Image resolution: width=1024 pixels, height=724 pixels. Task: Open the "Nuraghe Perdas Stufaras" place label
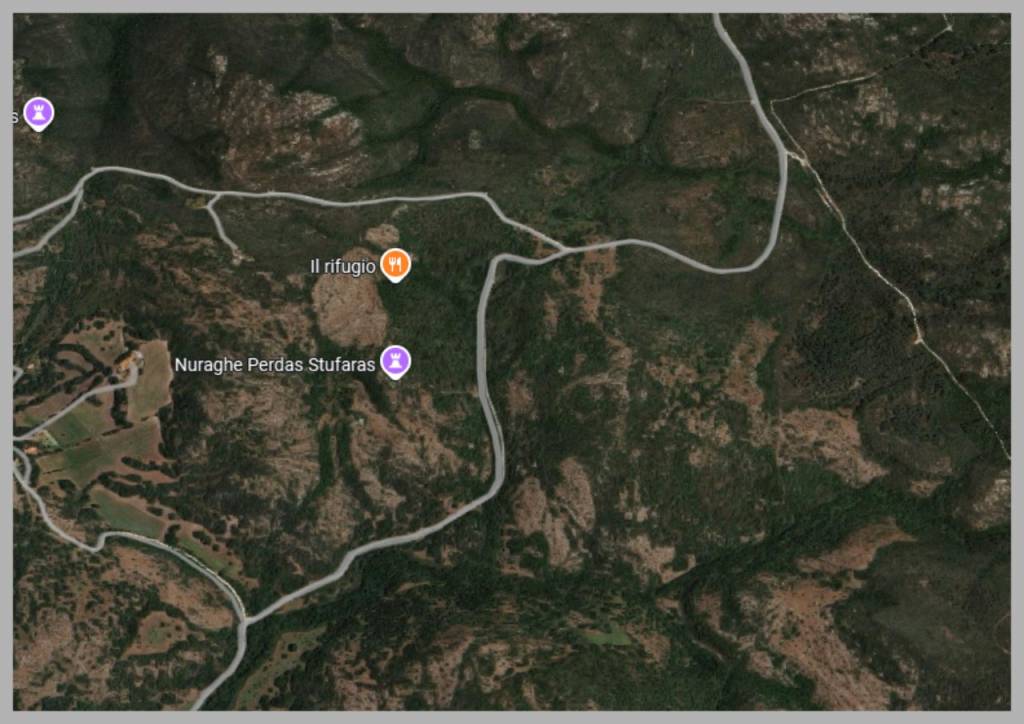pyautogui.click(x=275, y=364)
